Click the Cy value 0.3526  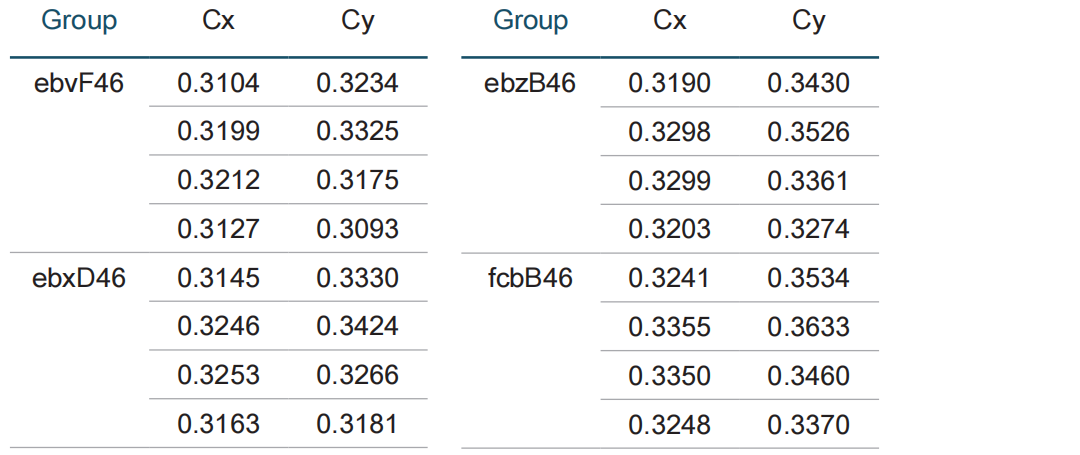(x=809, y=132)
